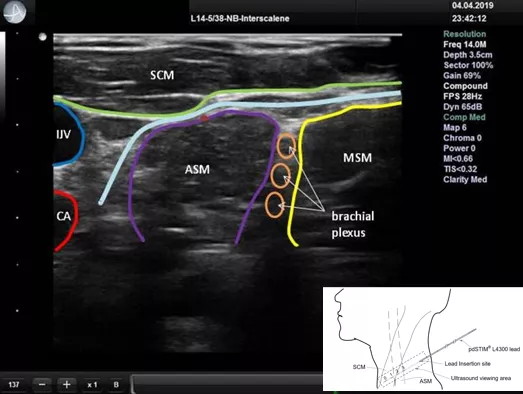Toggle the Clarity Med setting
The width and height of the screenshot is (523, 394).
tap(465, 179)
